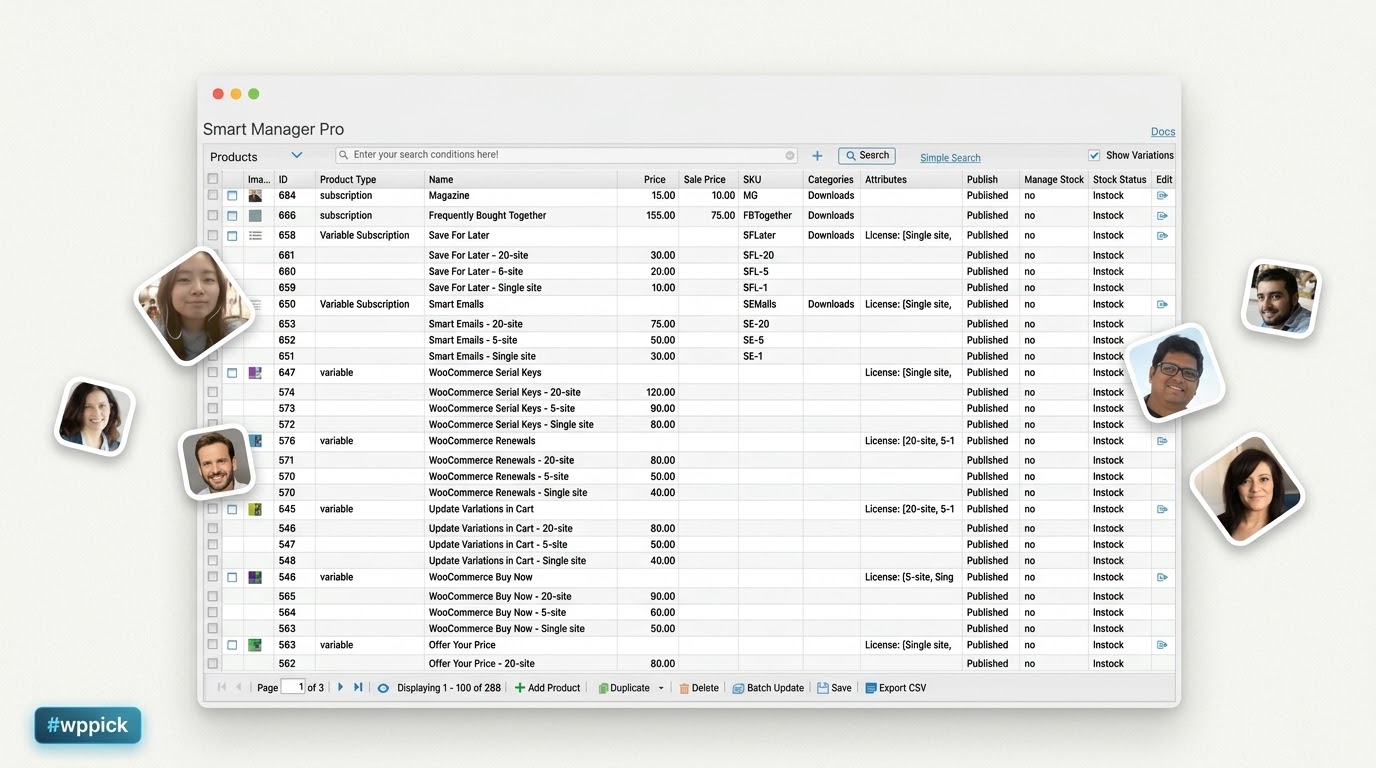Click the edit icon for Magazine row
The image size is (1376, 768).
pyautogui.click(x=1162, y=196)
